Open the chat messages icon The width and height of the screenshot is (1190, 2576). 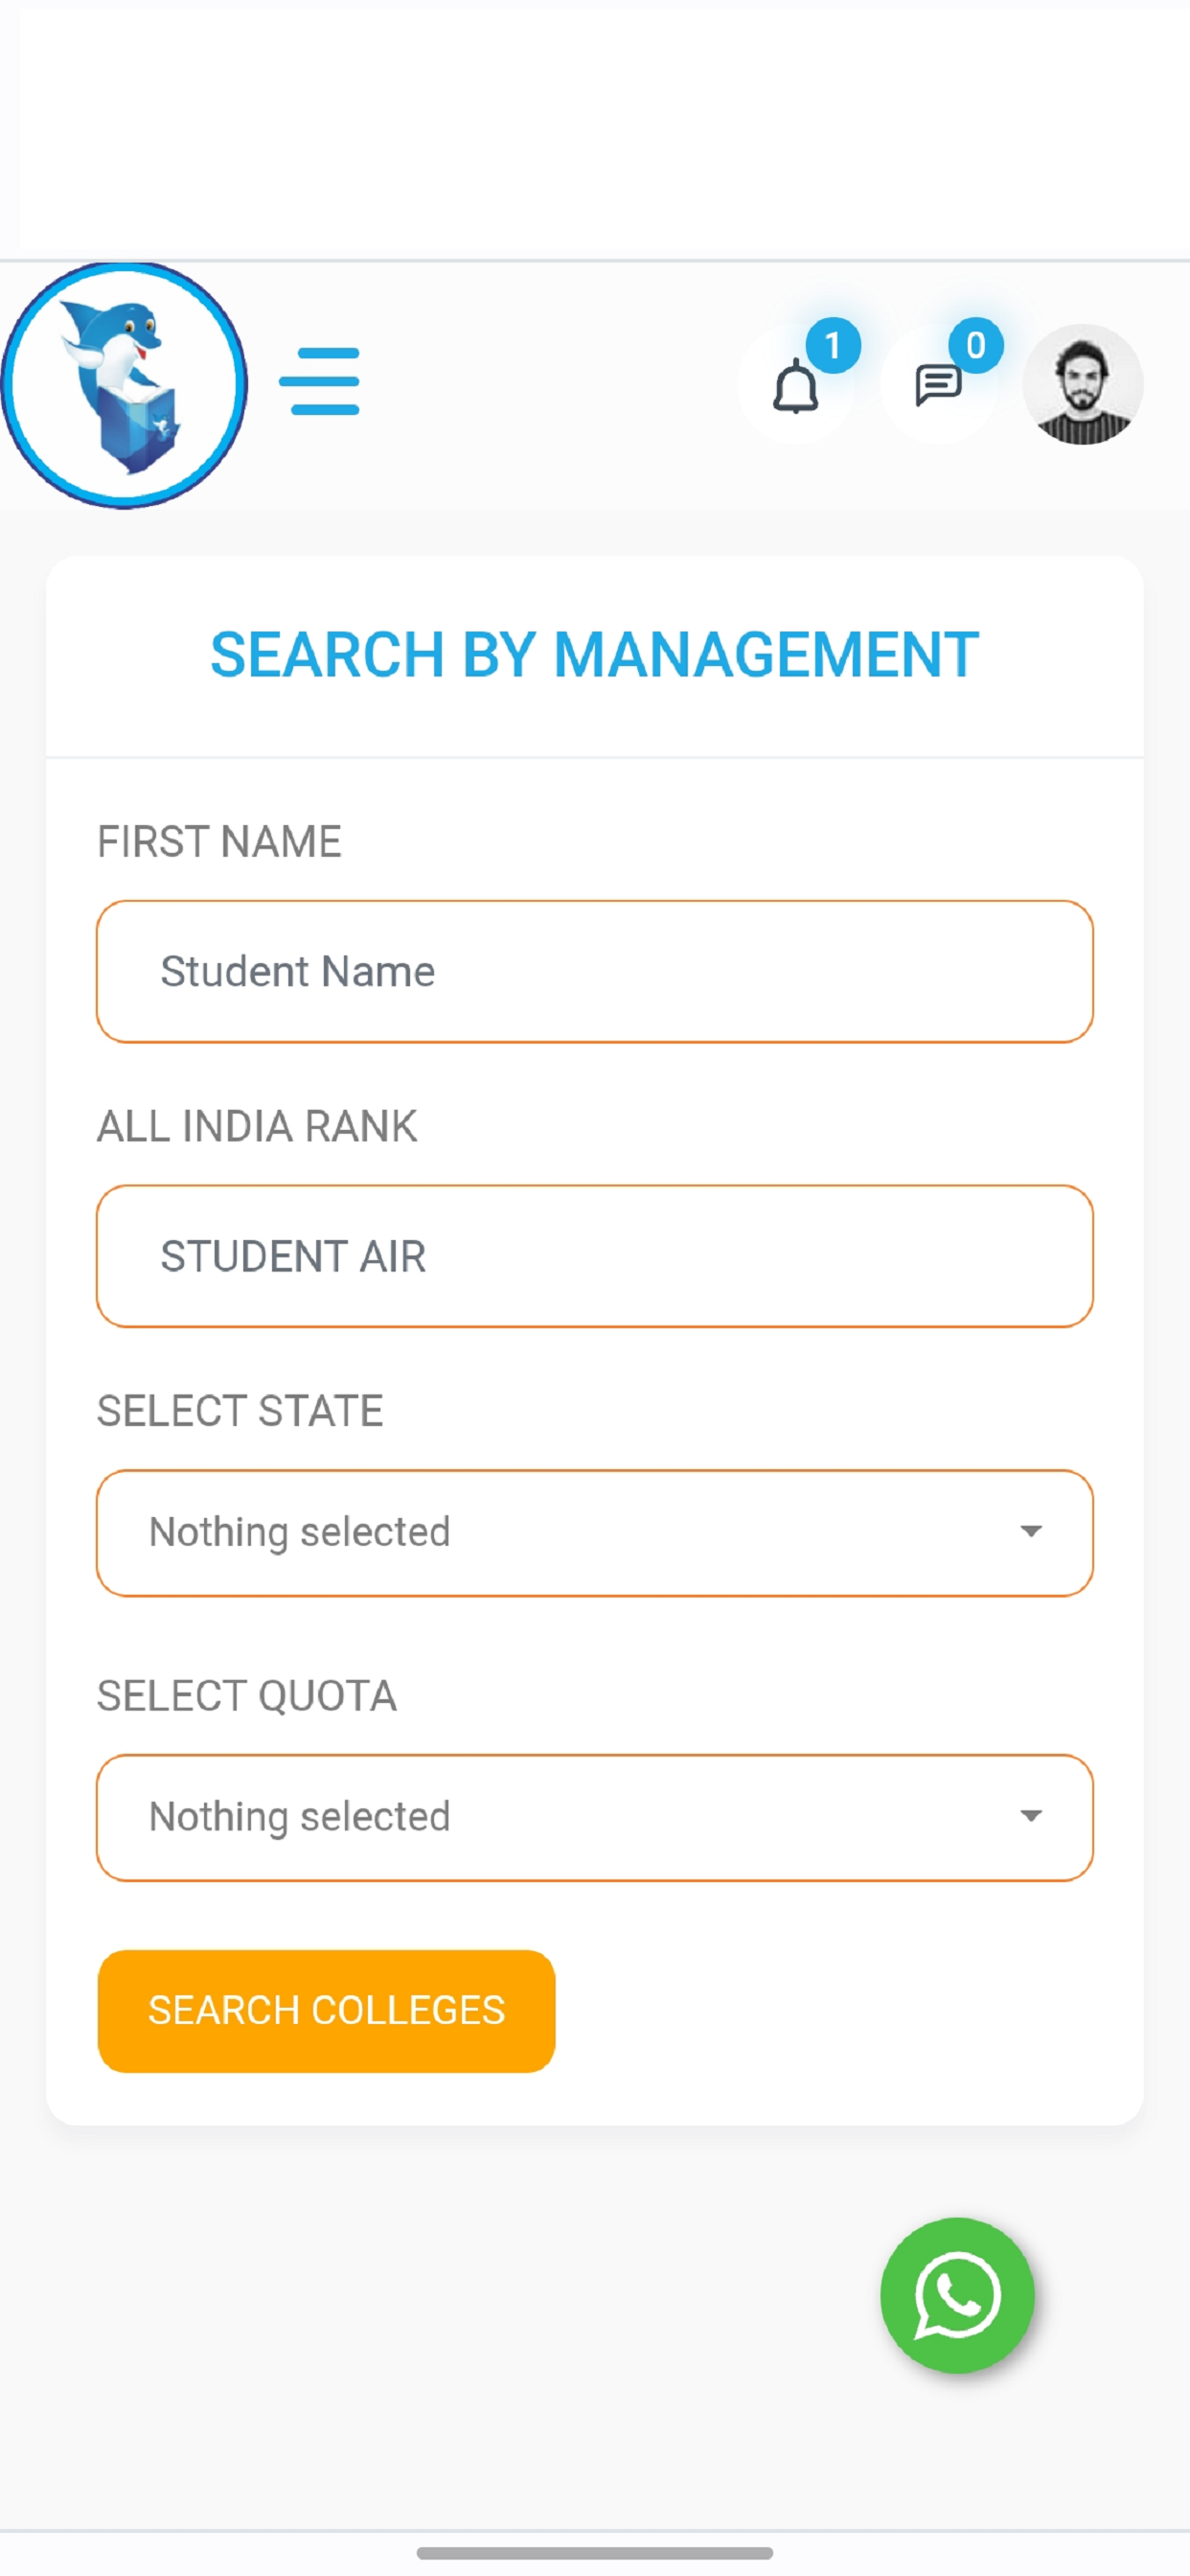pyautogui.click(x=938, y=385)
